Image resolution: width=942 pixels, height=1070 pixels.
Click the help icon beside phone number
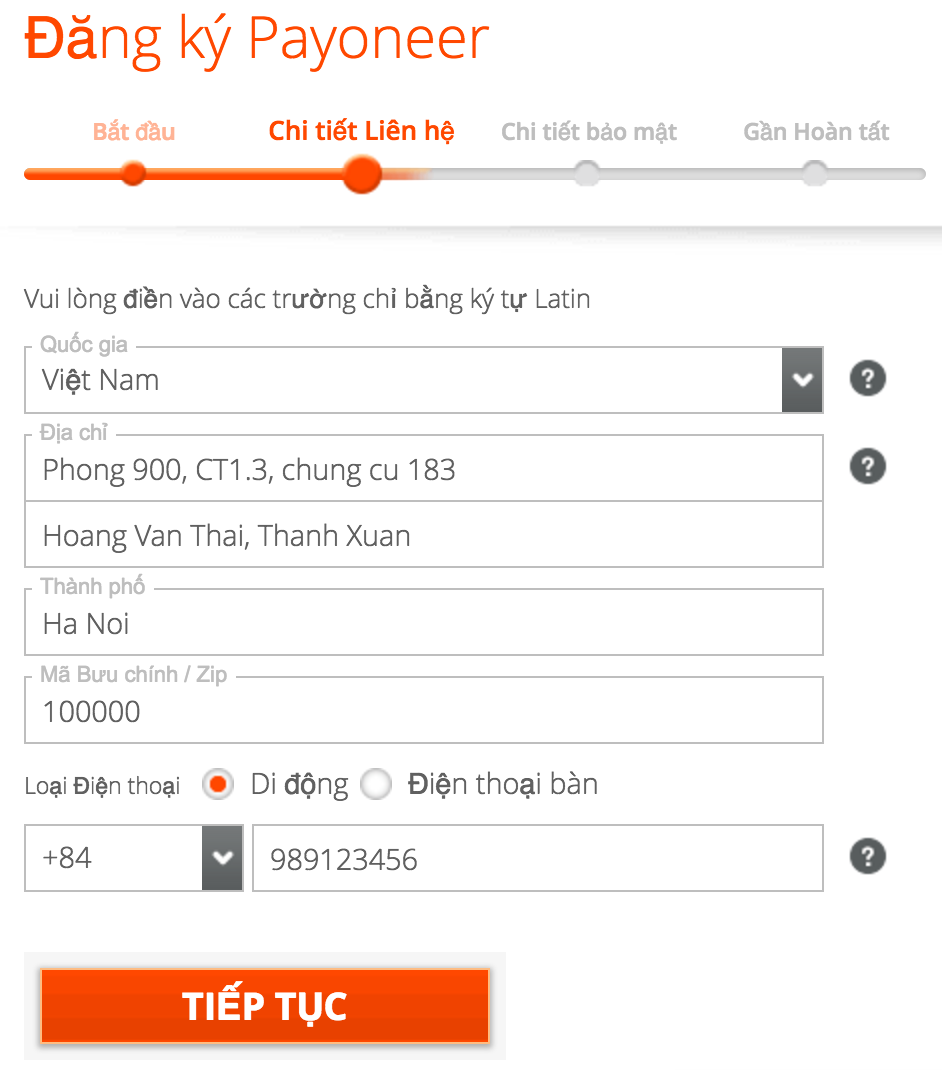(x=867, y=856)
